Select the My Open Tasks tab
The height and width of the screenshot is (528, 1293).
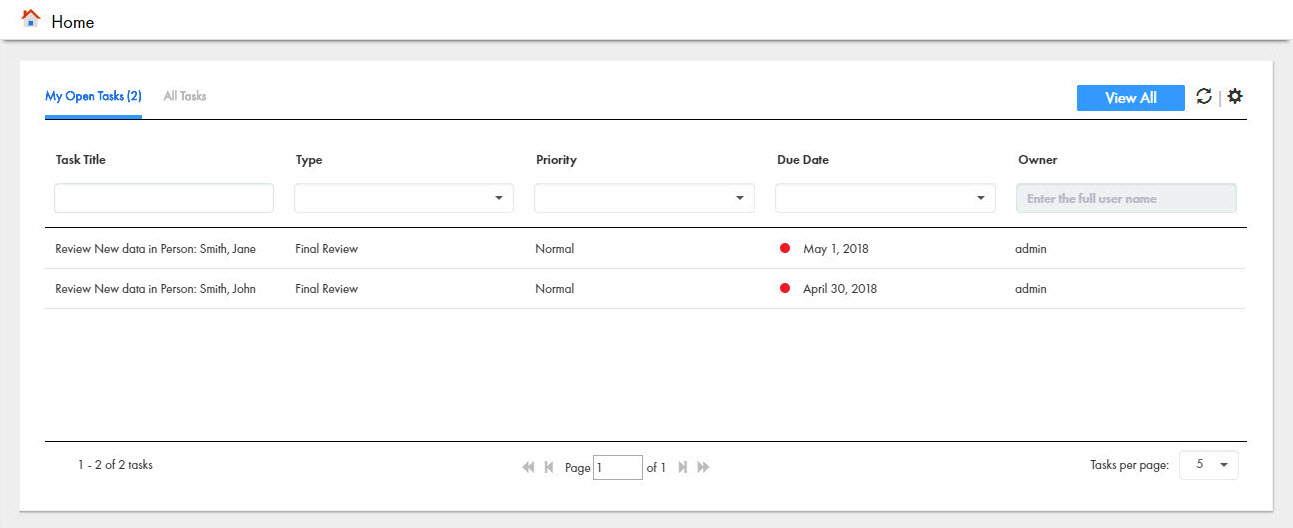[x=93, y=96]
